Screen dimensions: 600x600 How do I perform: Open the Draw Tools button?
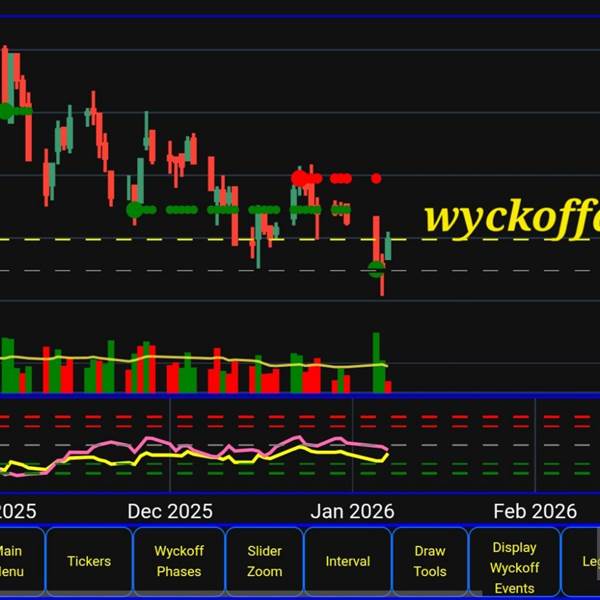click(430, 561)
